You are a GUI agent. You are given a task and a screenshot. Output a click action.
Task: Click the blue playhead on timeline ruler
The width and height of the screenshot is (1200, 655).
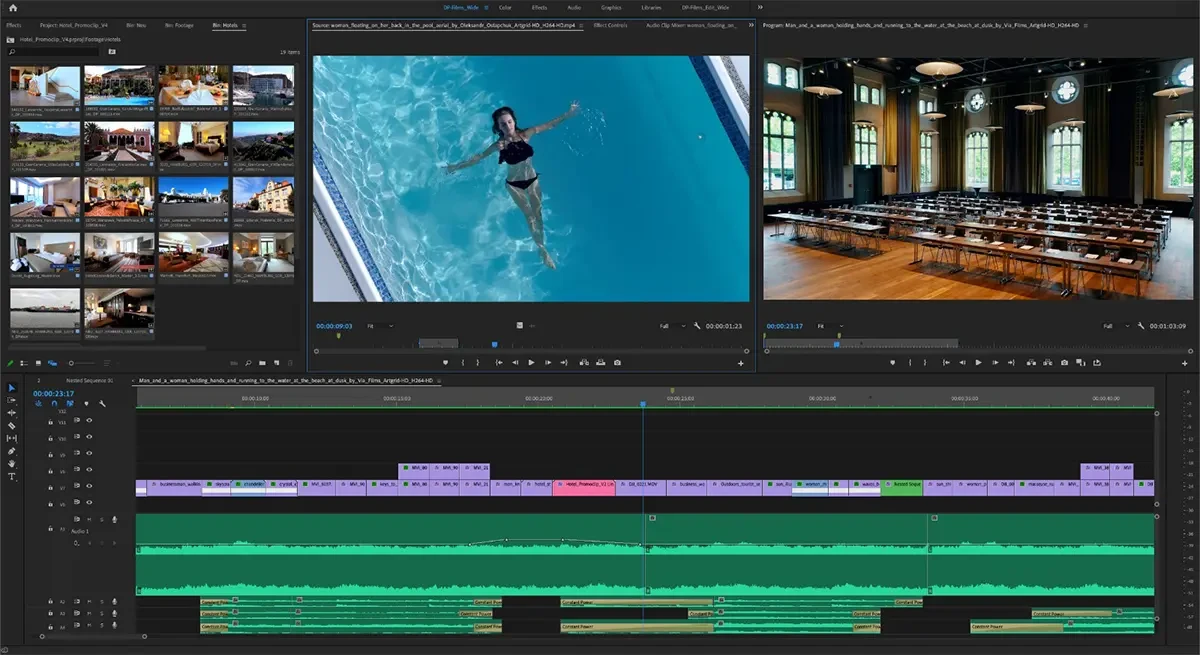pos(643,404)
